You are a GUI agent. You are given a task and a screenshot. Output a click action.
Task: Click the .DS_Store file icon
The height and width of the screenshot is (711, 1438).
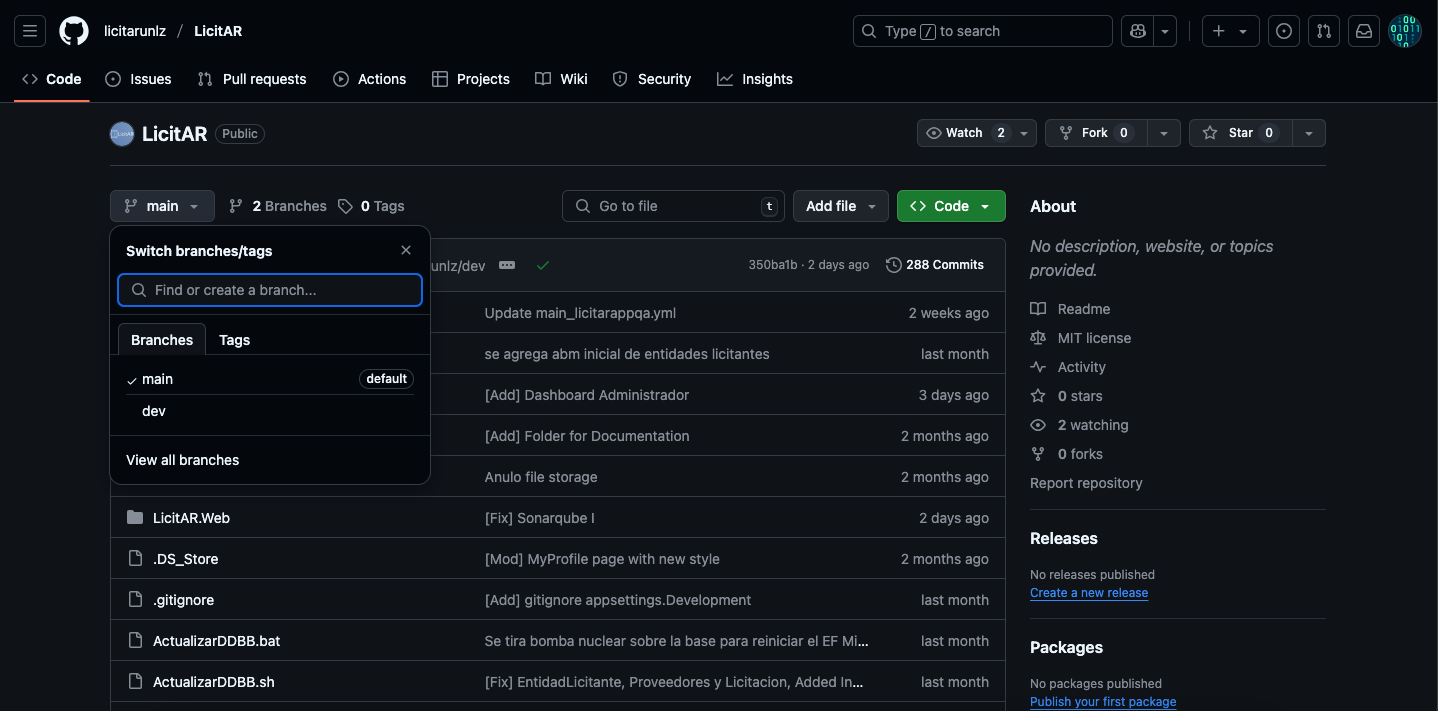(135, 559)
